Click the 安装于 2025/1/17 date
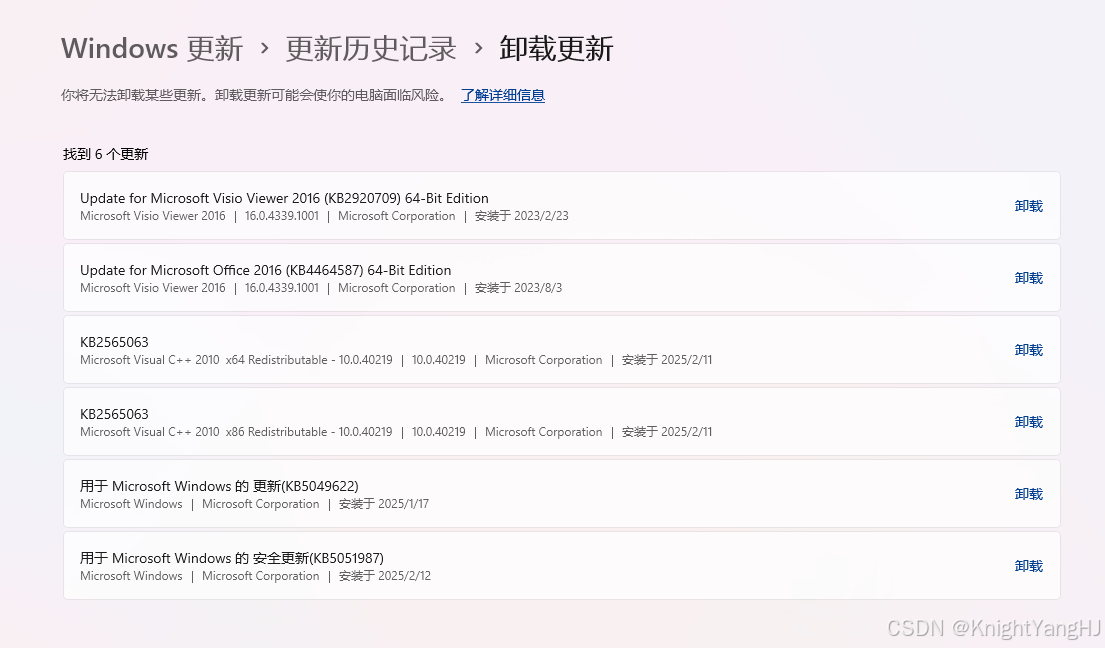 [384, 504]
